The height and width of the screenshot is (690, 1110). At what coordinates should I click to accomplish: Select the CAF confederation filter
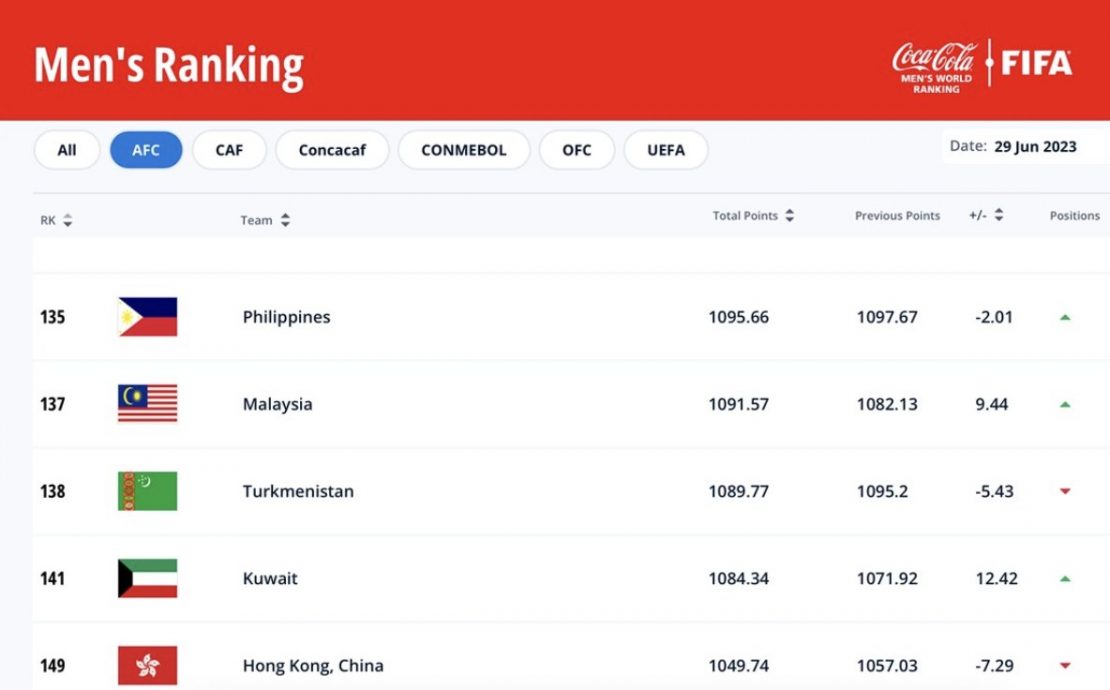[x=229, y=150]
